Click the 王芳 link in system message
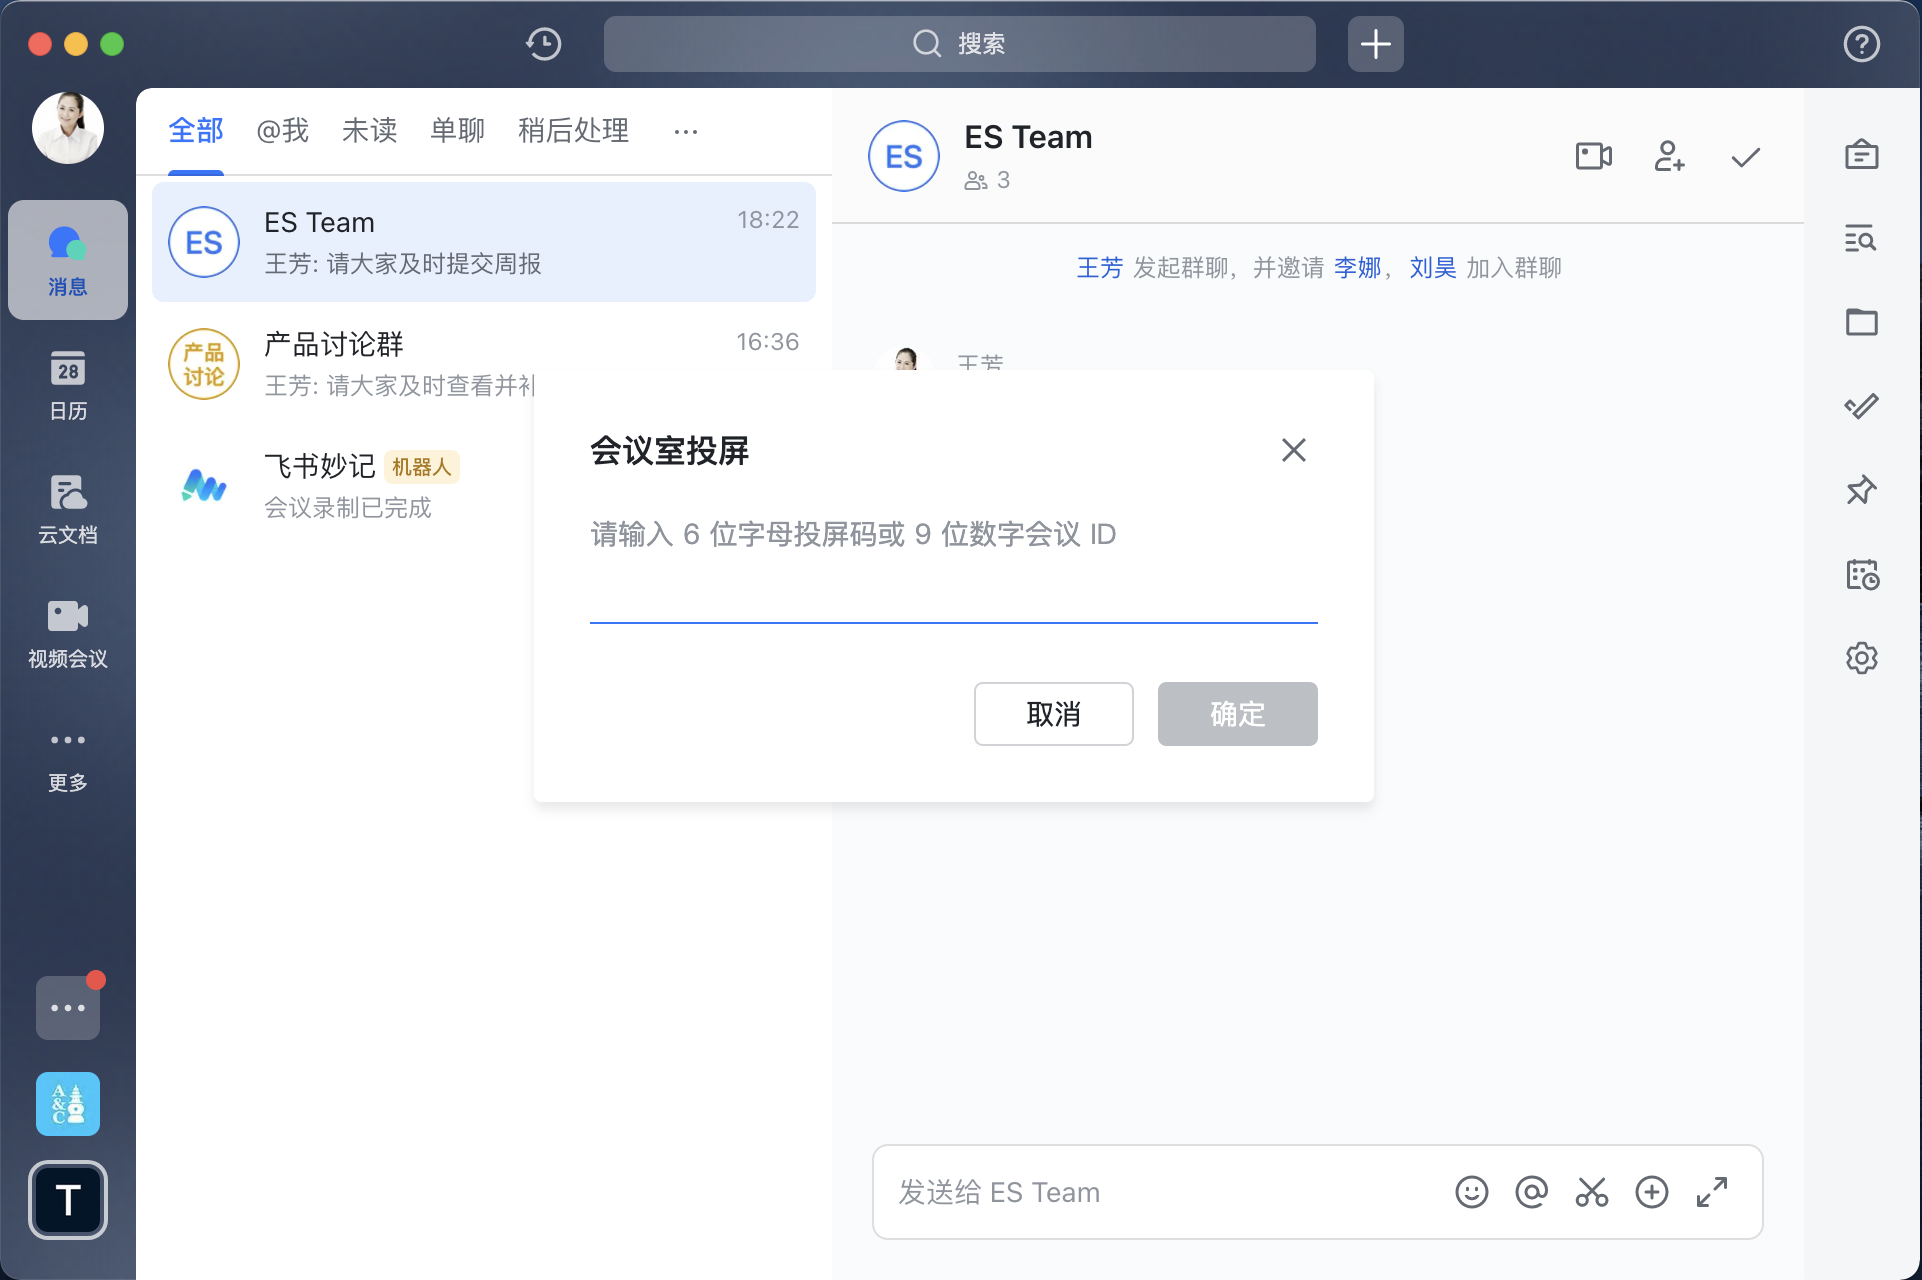The height and width of the screenshot is (1280, 1922). 1099,268
